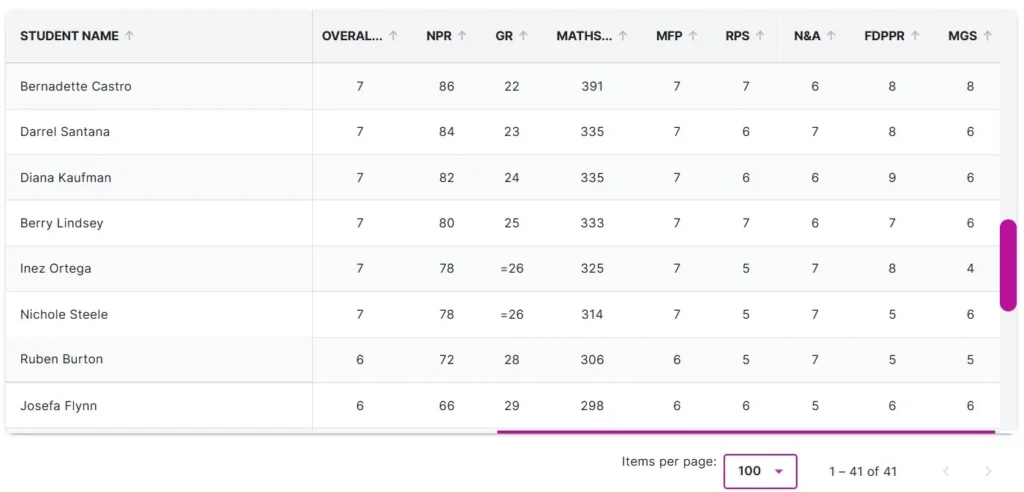
Task: Open the Items per page dropdown
Action: click(x=760, y=471)
